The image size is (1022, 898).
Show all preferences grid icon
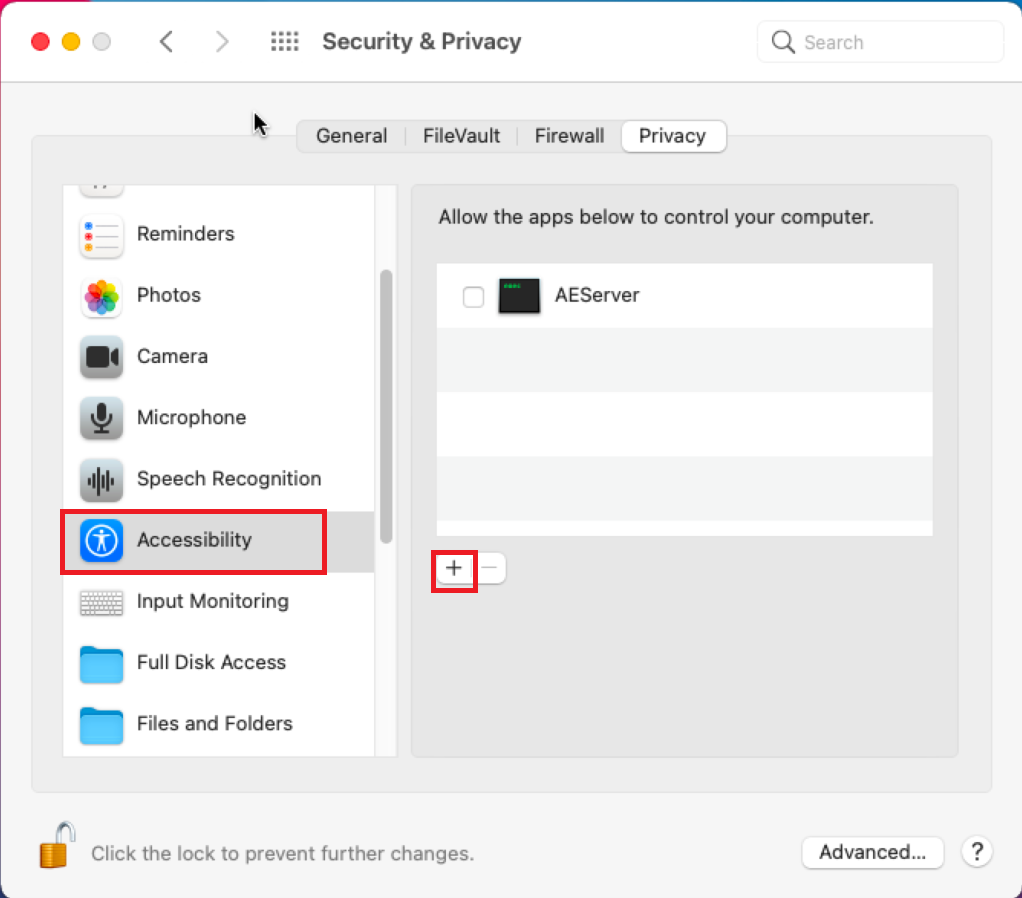tap(285, 42)
